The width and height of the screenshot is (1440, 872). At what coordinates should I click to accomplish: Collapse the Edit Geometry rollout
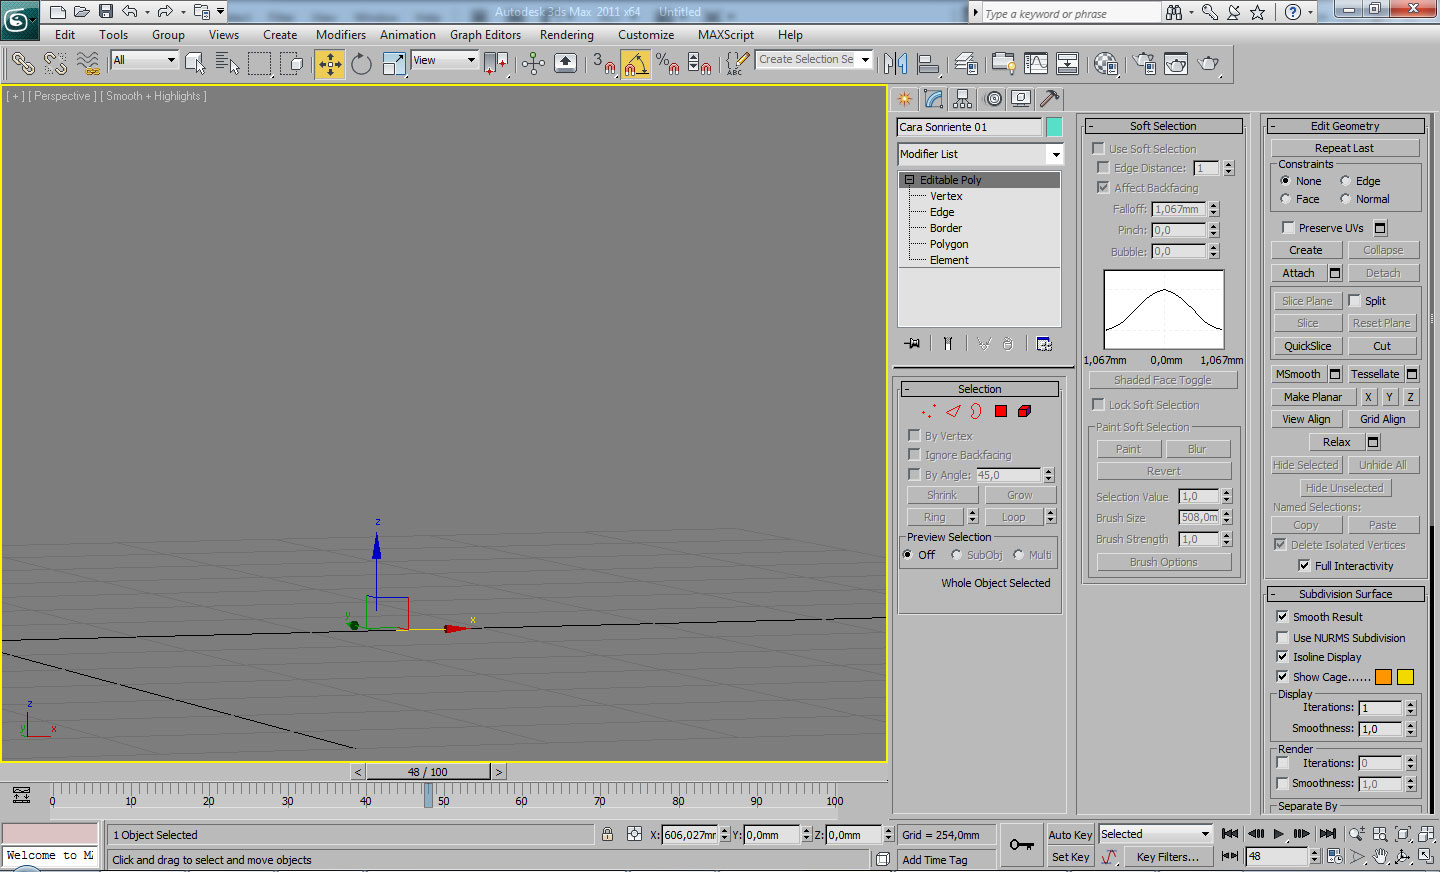(1346, 126)
